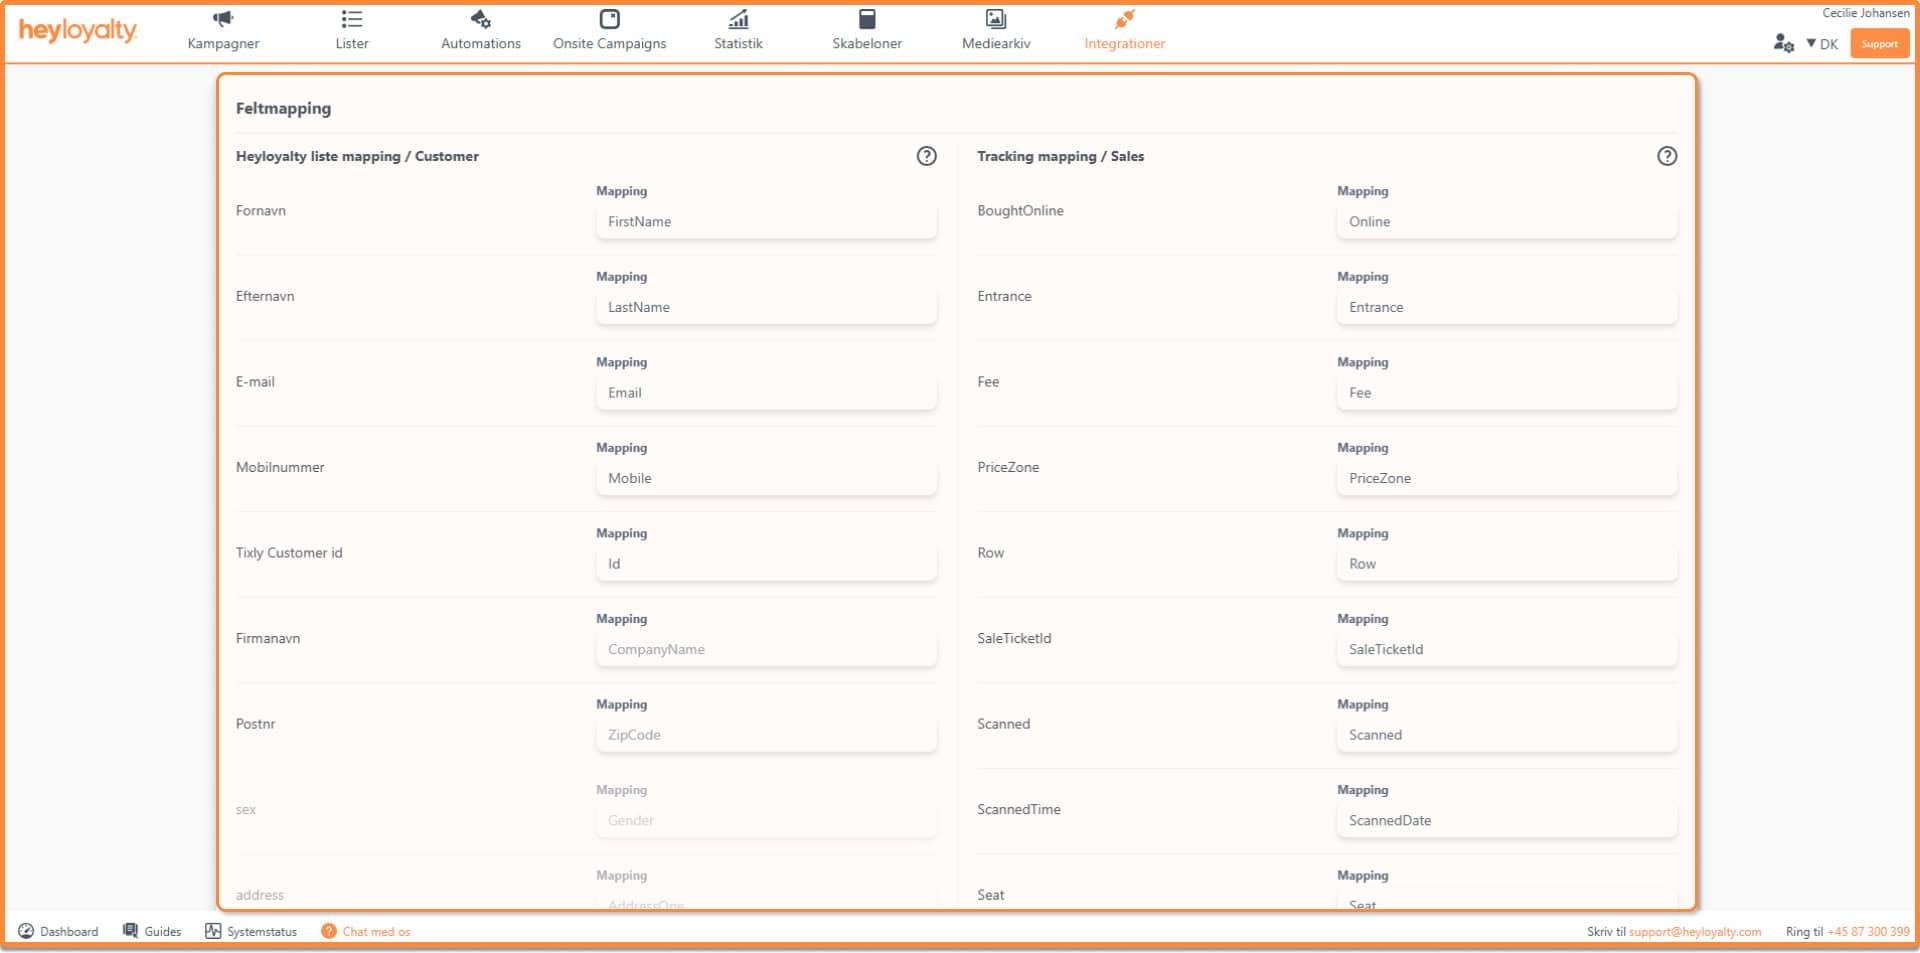Open the Lister list icon
Image resolution: width=1920 pixels, height=953 pixels.
(352, 19)
